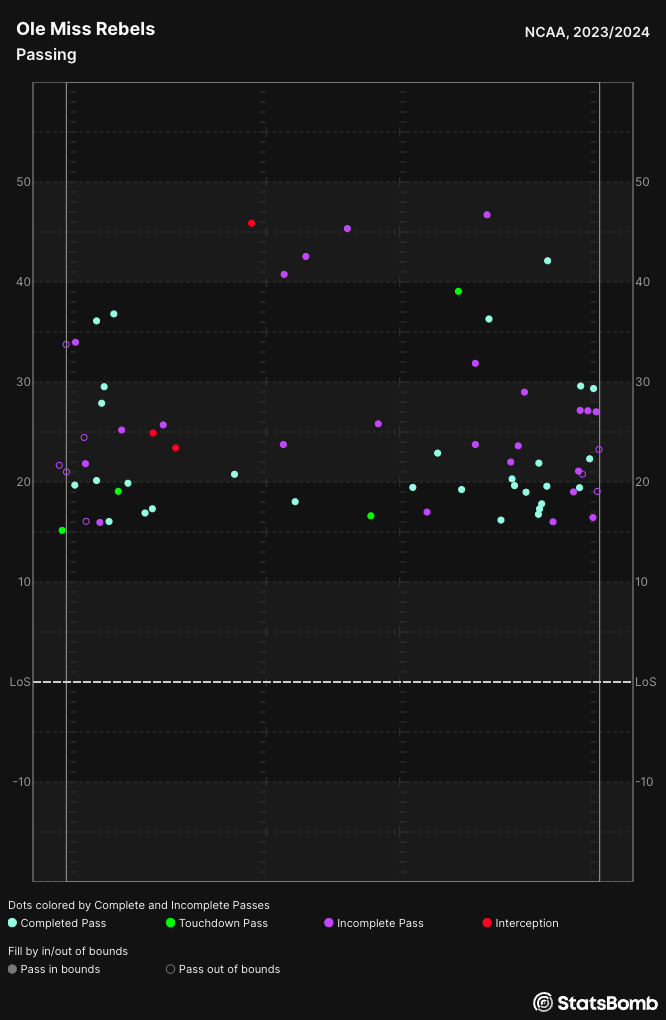The width and height of the screenshot is (666, 1020).
Task: Click 'Dots colored by Complete and Incomplete Passes' heading
Action: click(139, 905)
